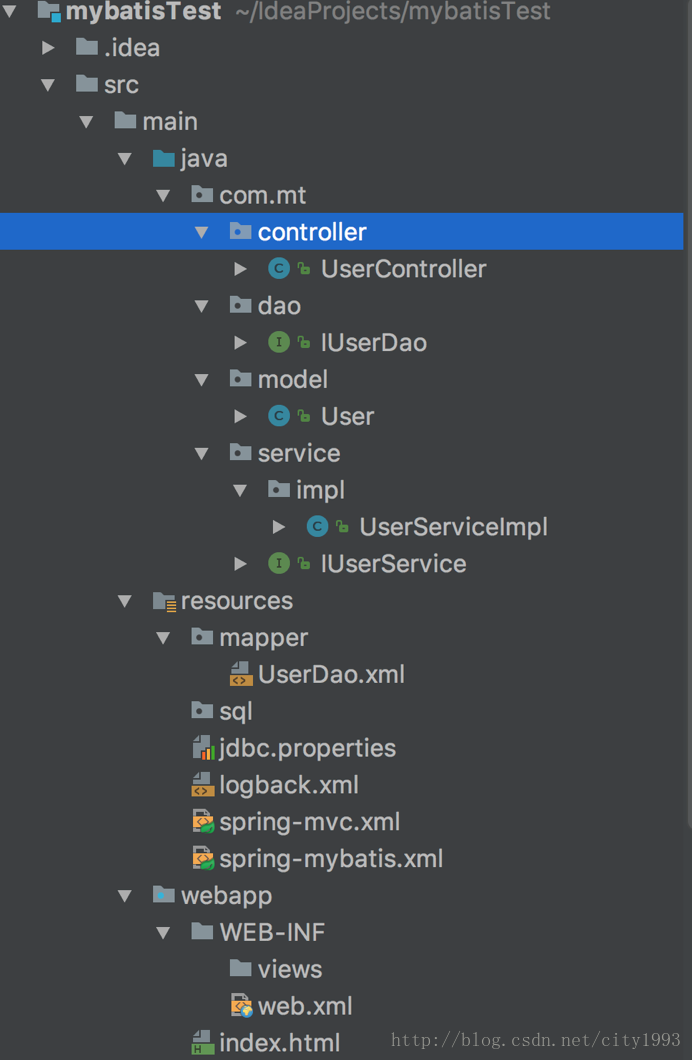Click the resources root folder icon
Image resolution: width=692 pixels, height=1060 pixels.
164,601
